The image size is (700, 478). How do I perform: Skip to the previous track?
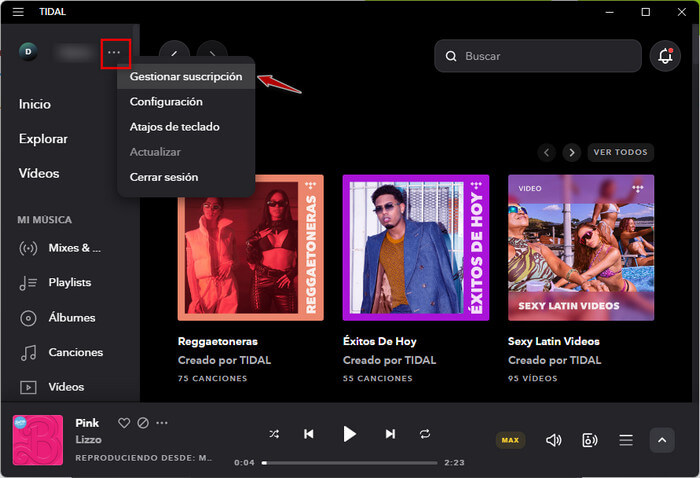coord(308,434)
